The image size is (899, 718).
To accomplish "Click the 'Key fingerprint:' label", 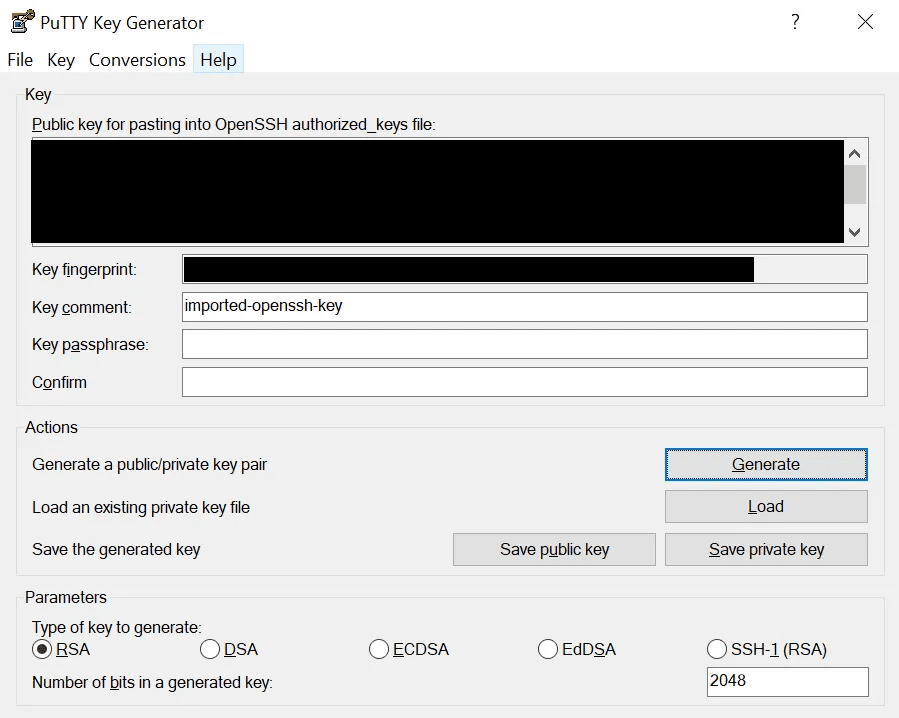I will click(85, 270).
